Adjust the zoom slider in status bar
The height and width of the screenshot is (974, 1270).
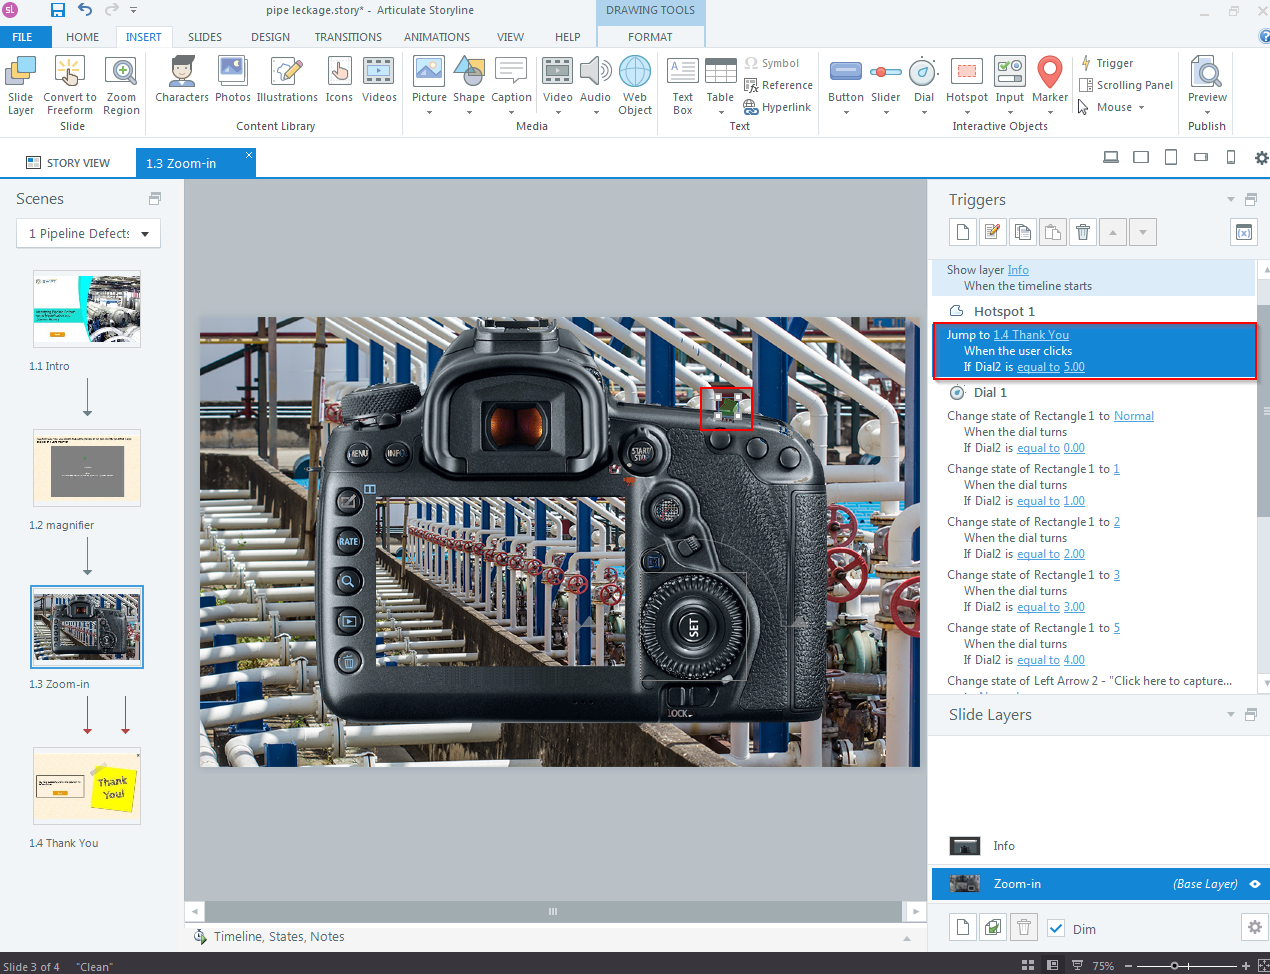pos(1174,966)
